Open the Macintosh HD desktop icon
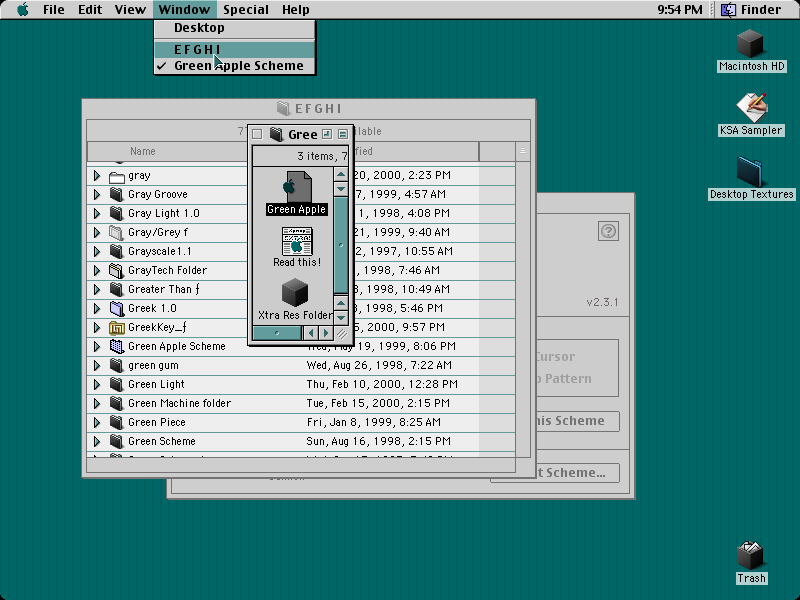 click(751, 44)
